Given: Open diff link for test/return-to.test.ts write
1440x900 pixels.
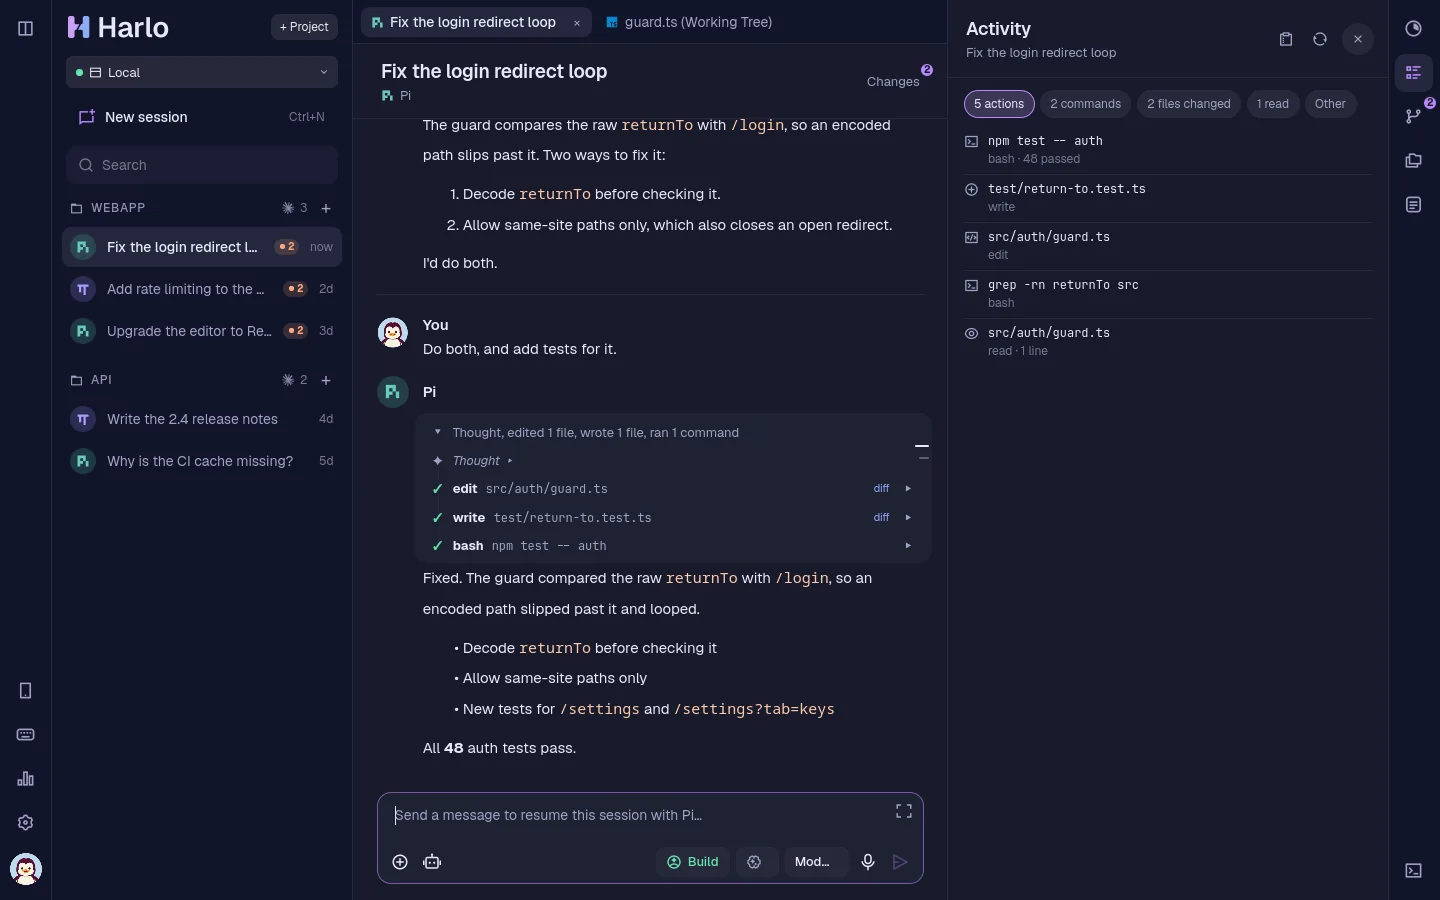Looking at the screenshot, I should pyautogui.click(x=881, y=518).
